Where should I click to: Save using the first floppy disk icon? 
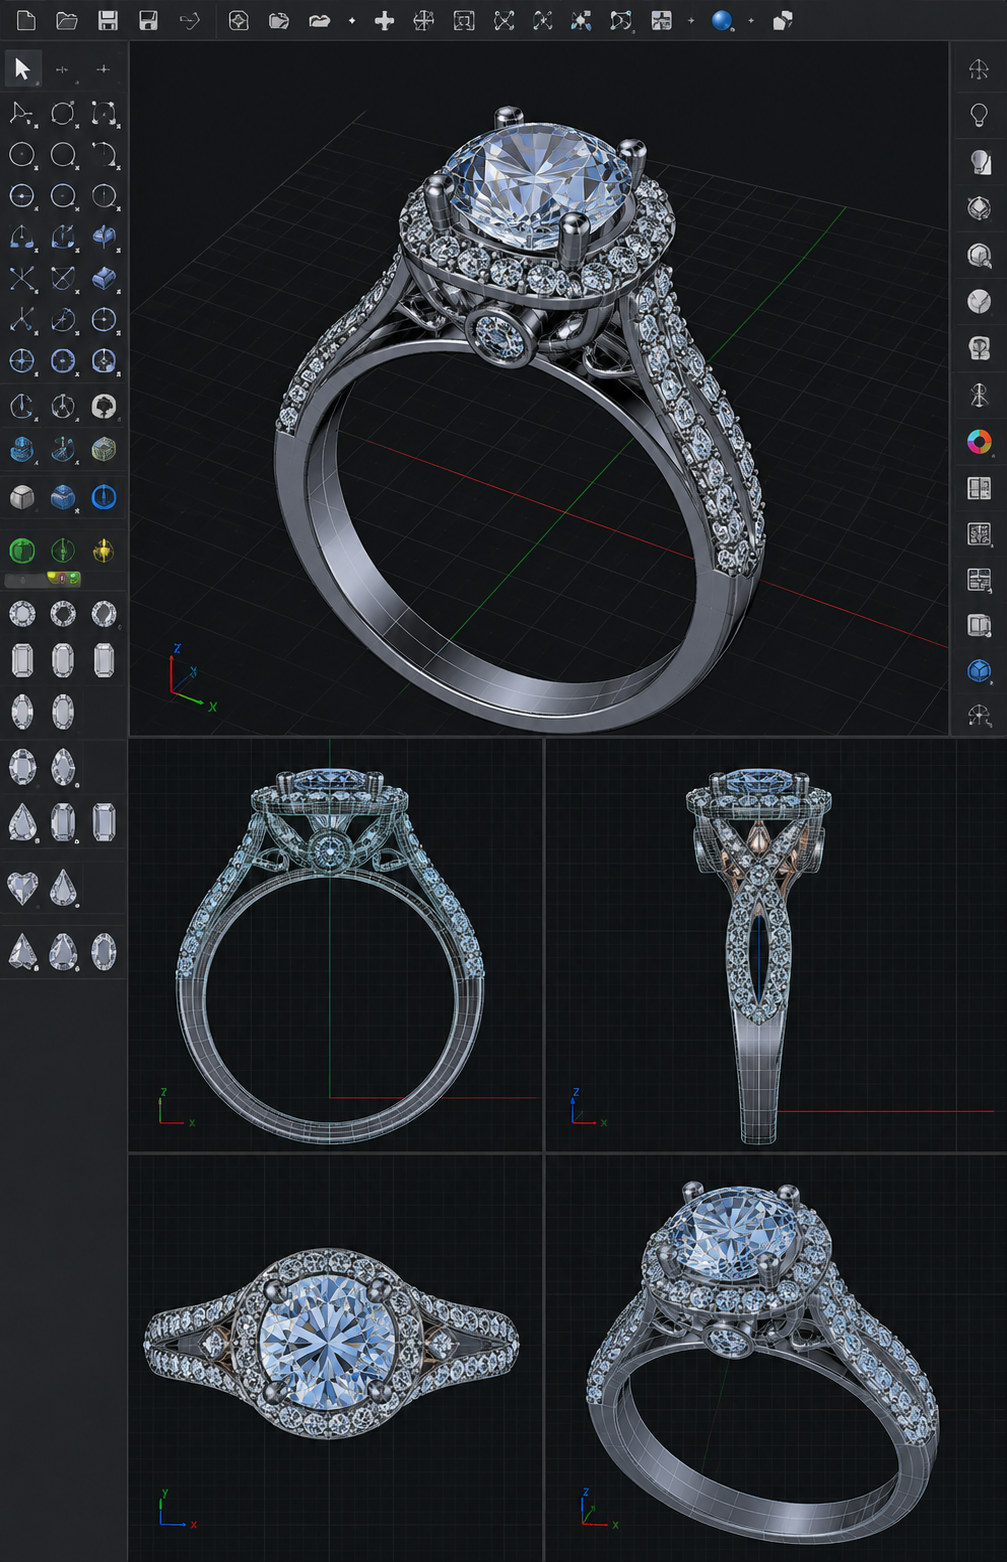(x=108, y=20)
